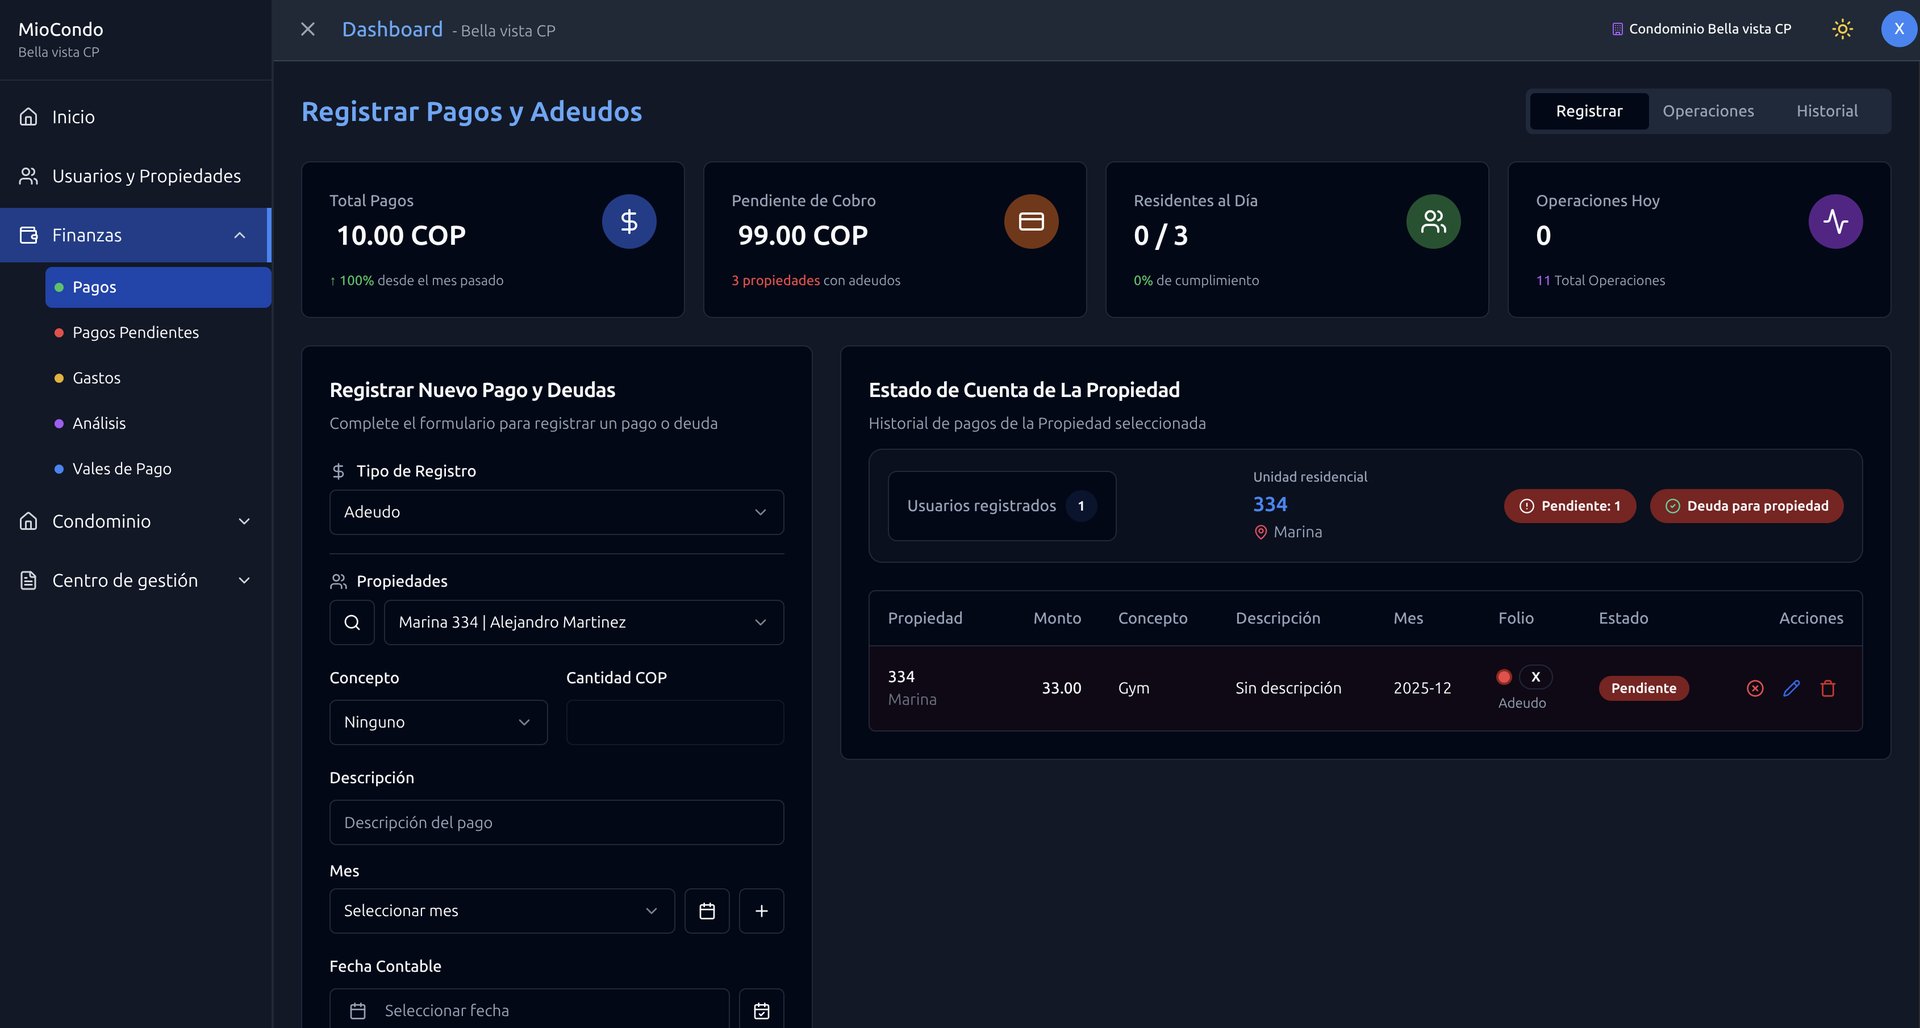Switch to the Historial tab
Image resolution: width=1920 pixels, height=1028 pixels.
[1827, 111]
